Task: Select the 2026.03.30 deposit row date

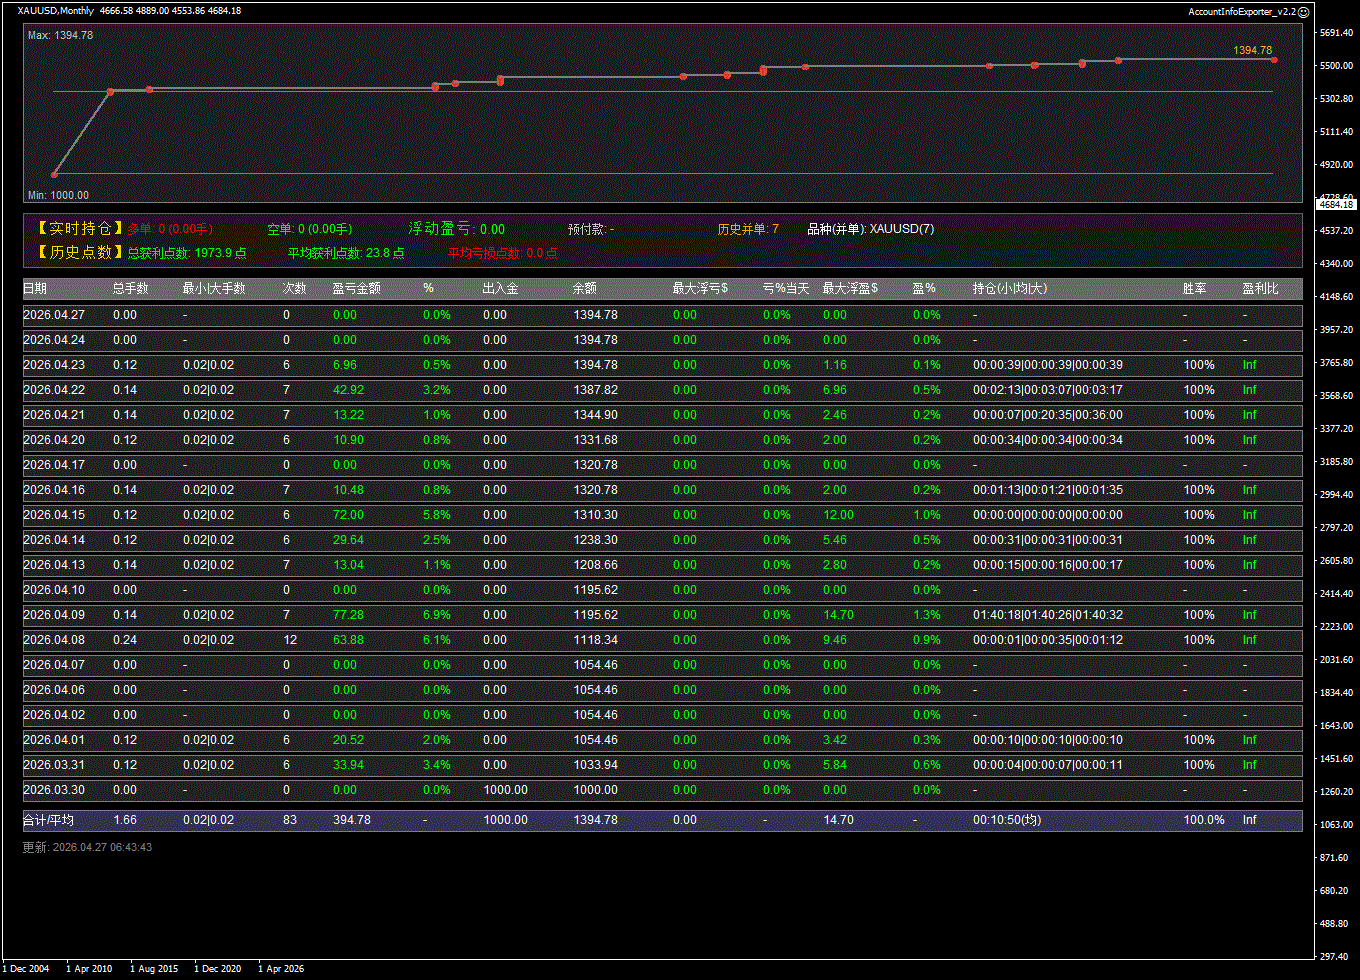Action: 54,790
